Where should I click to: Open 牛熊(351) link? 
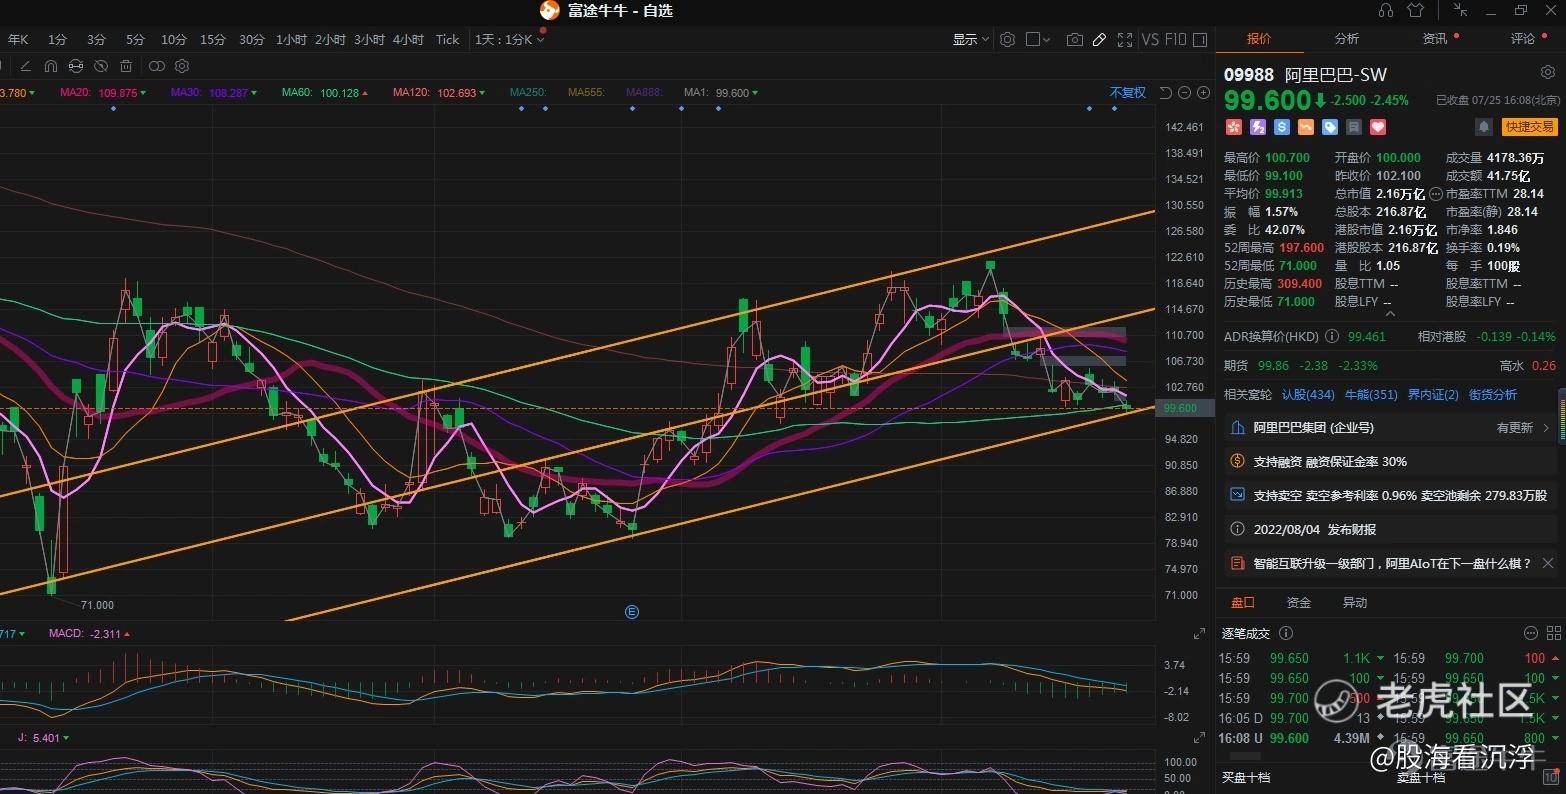pyautogui.click(x=1371, y=395)
